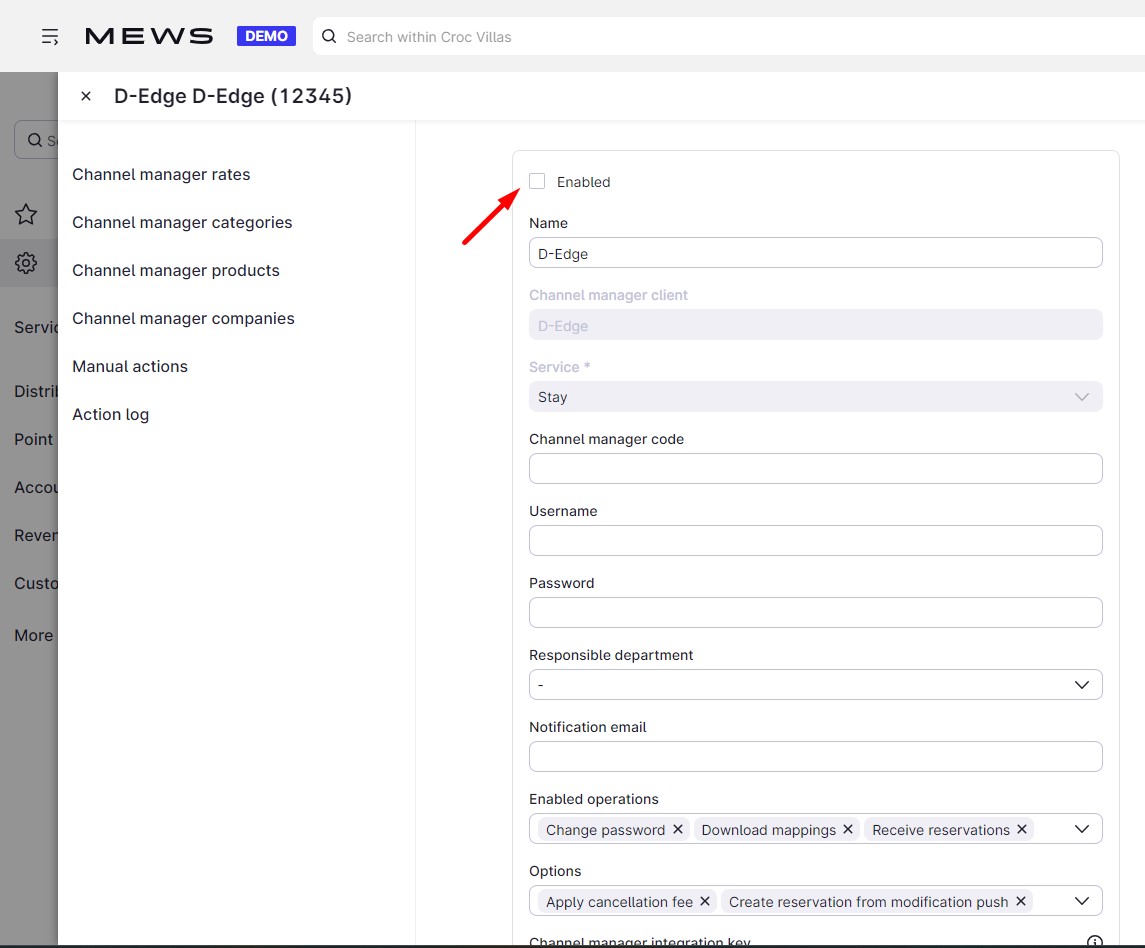This screenshot has height=948, width=1145.
Task: Open Action log
Action: click(x=110, y=415)
